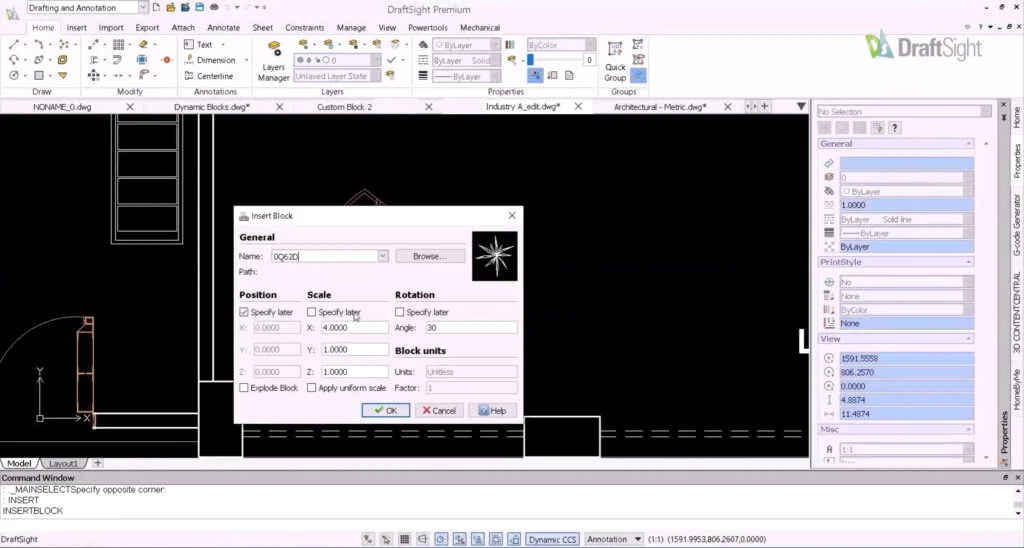Open the Powertools ribbon tab
The height and width of the screenshot is (548, 1024).
coord(428,27)
